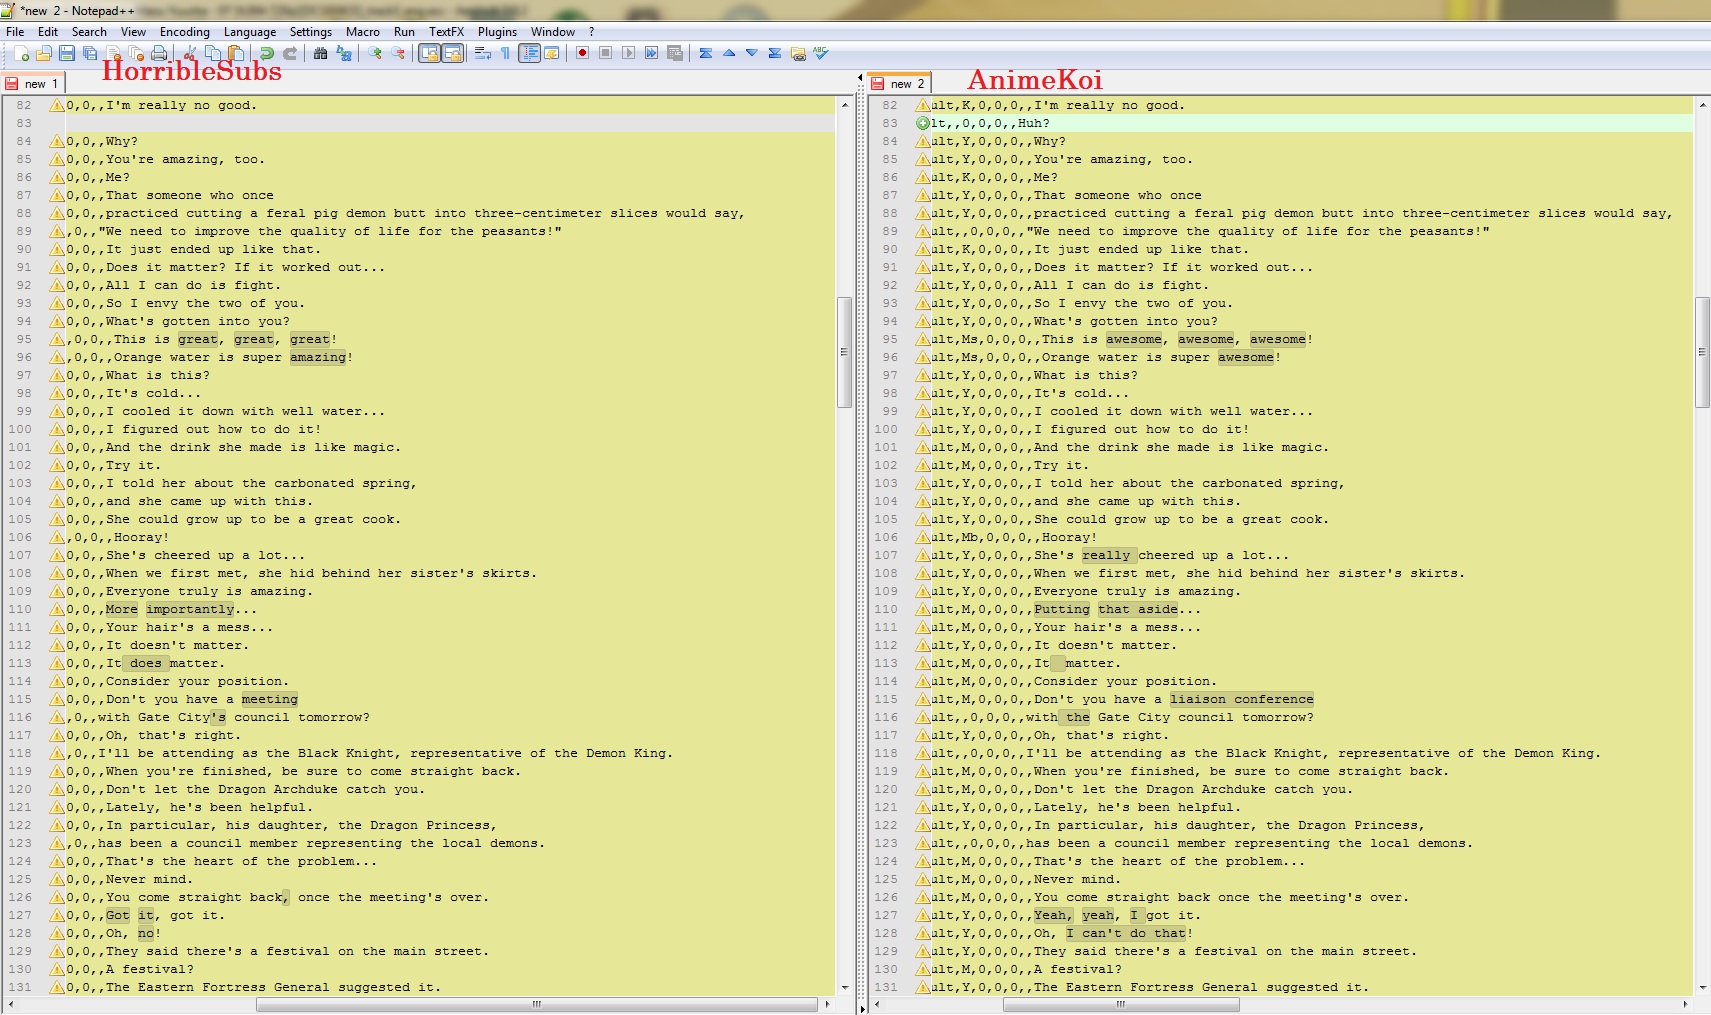
Task: Click right pane vertical scrollbar thumb
Action: pyautogui.click(x=1703, y=352)
